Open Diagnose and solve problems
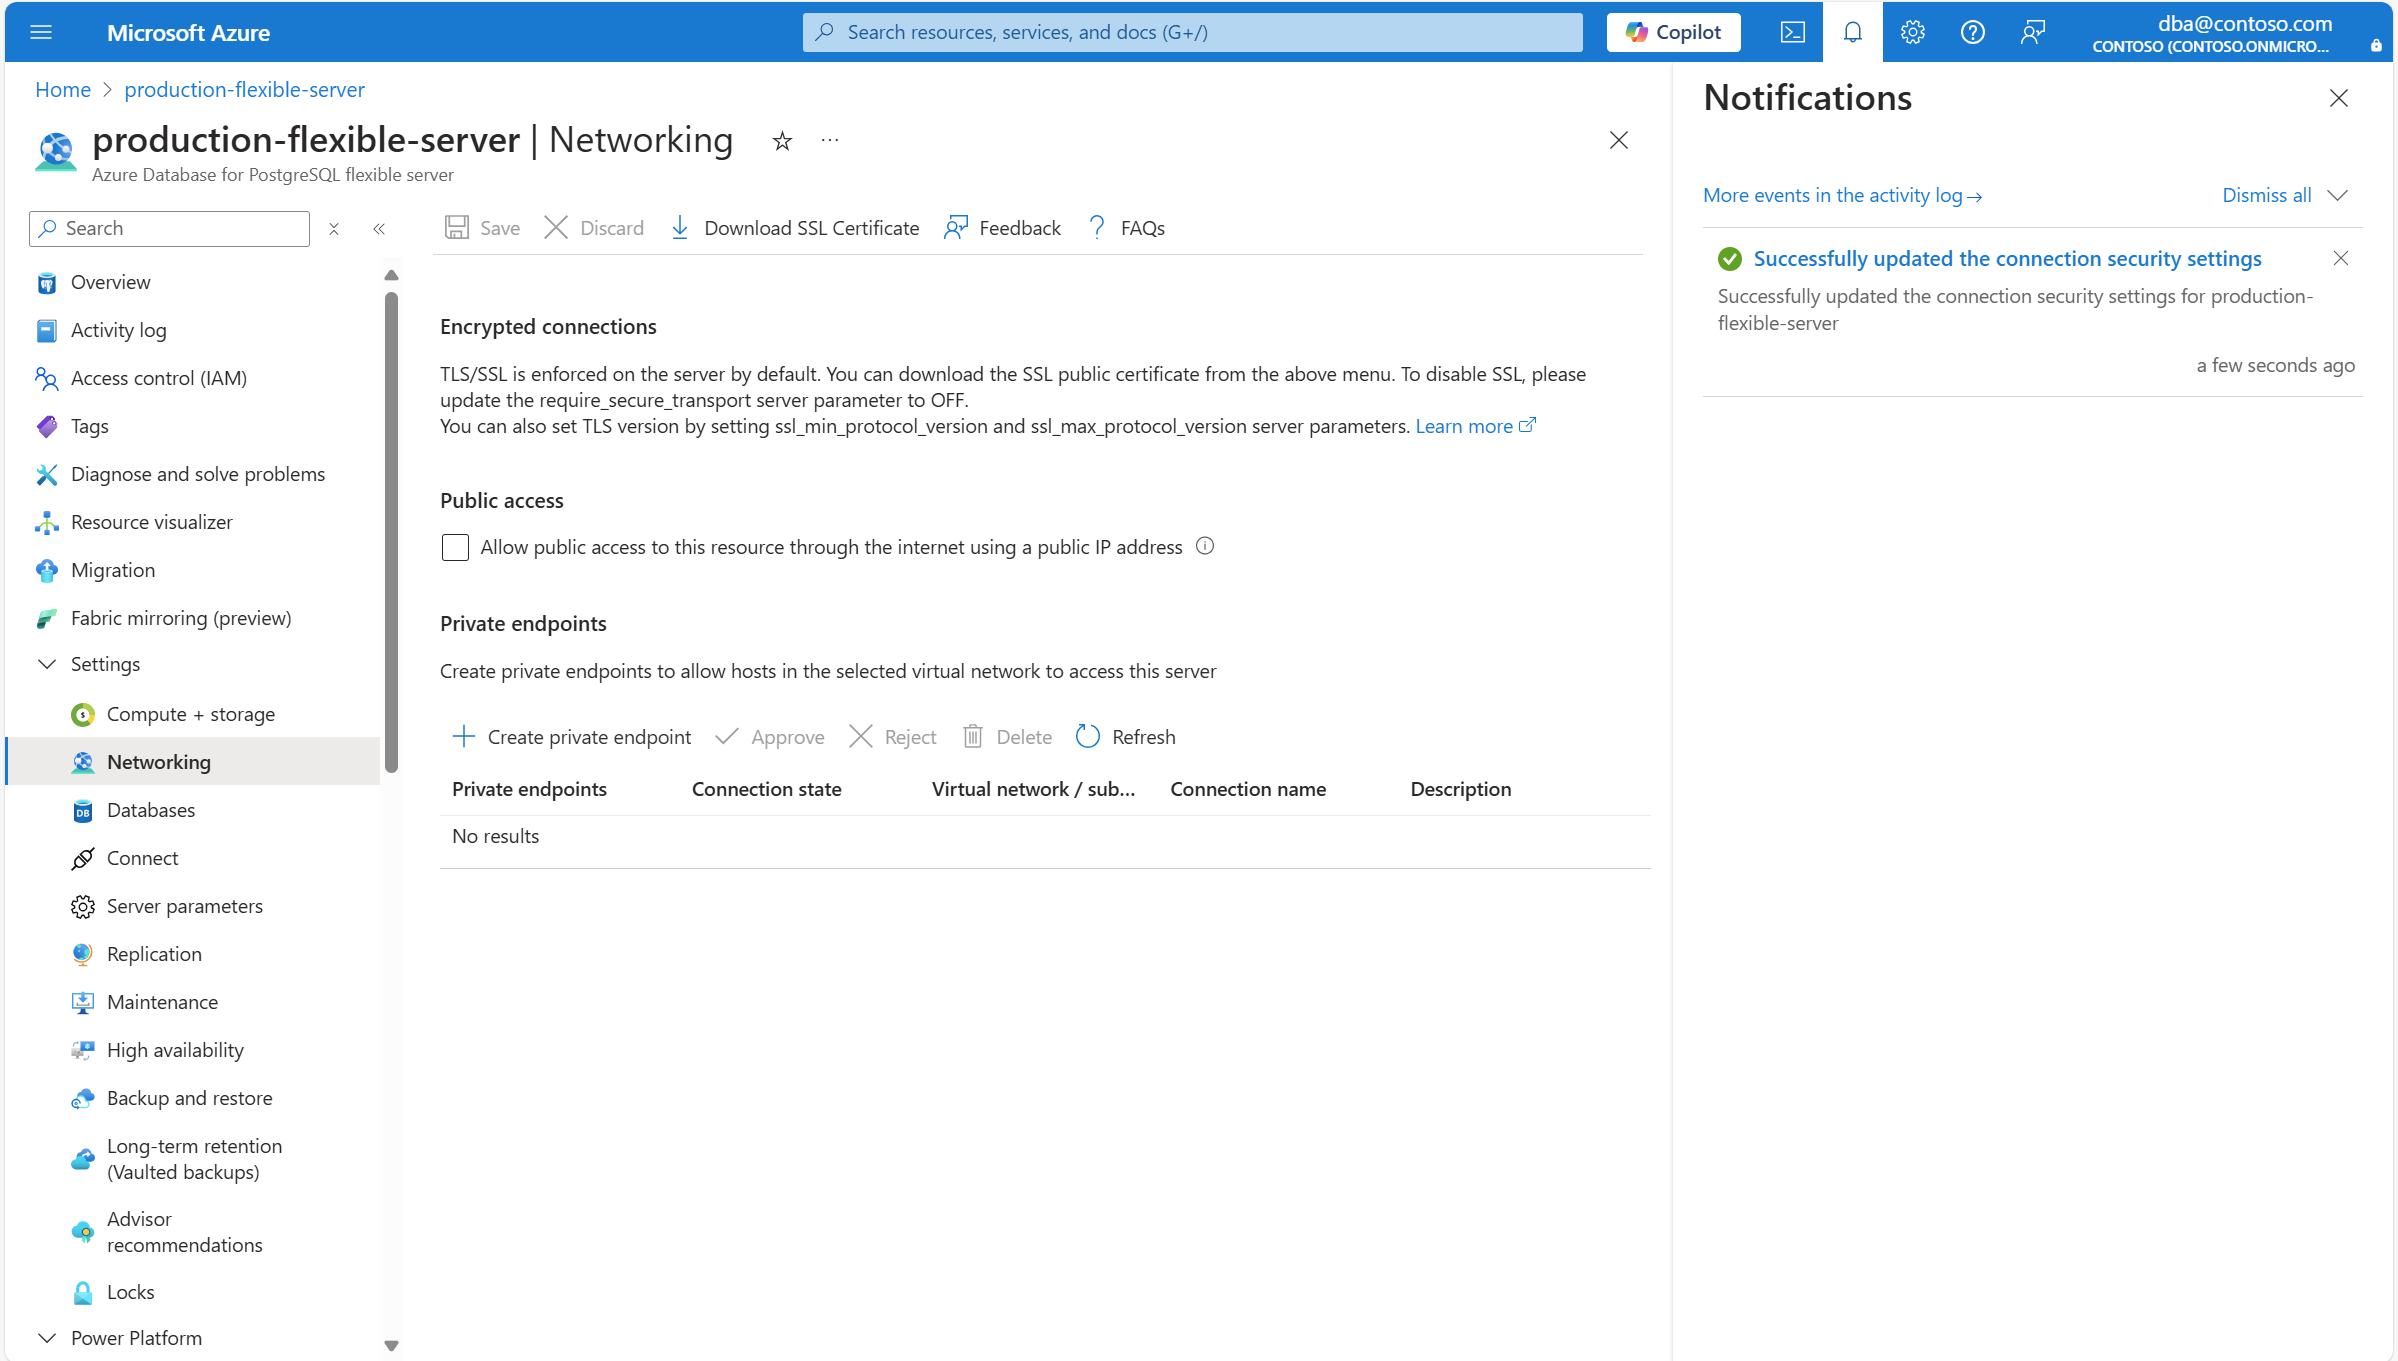The width and height of the screenshot is (2398, 1361). (x=197, y=473)
